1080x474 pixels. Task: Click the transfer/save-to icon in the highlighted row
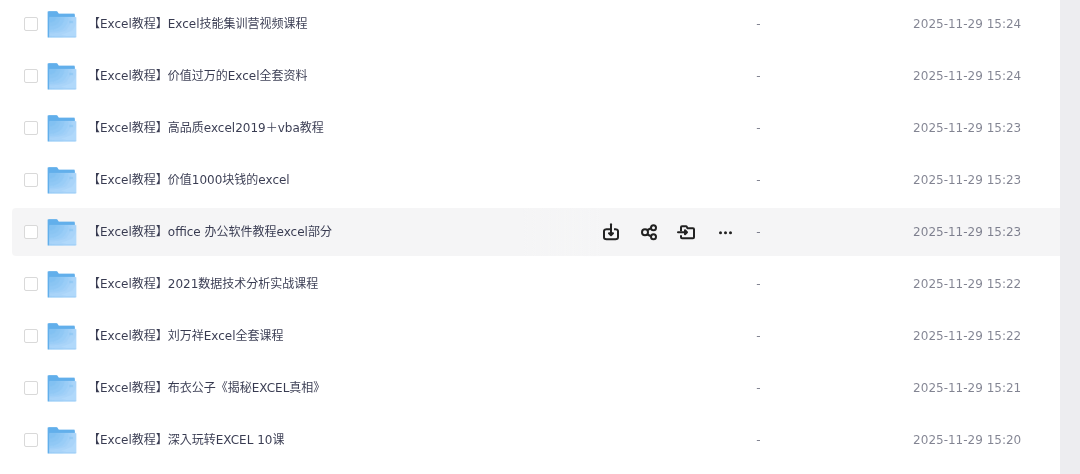pyautogui.click(x=687, y=232)
